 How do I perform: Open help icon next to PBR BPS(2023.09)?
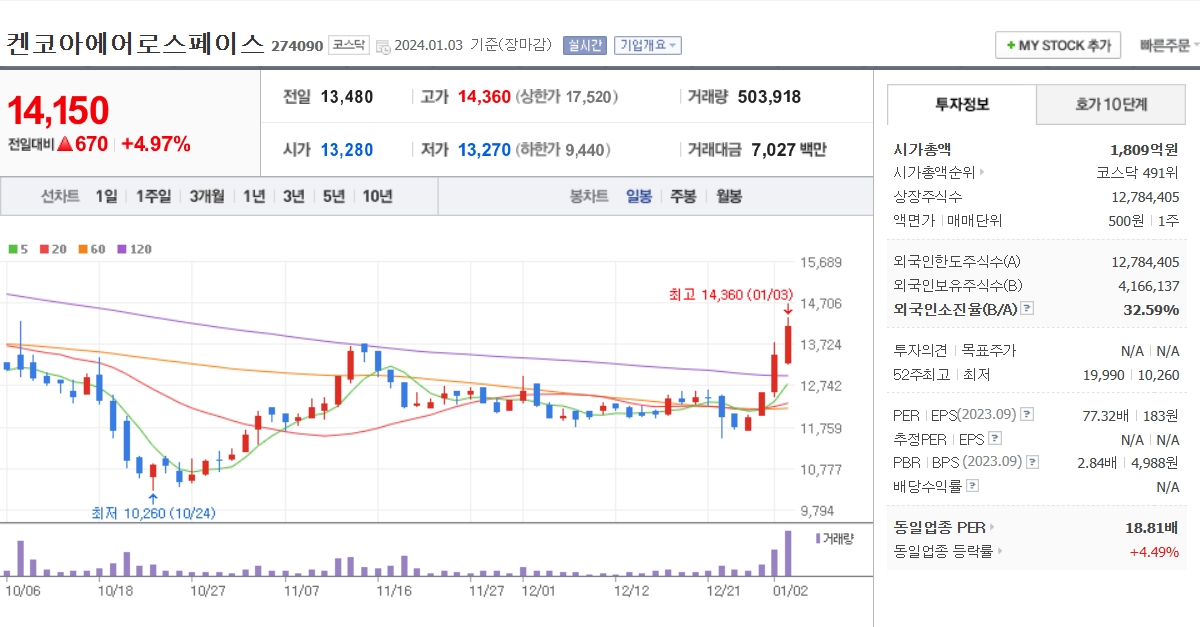(1033, 462)
